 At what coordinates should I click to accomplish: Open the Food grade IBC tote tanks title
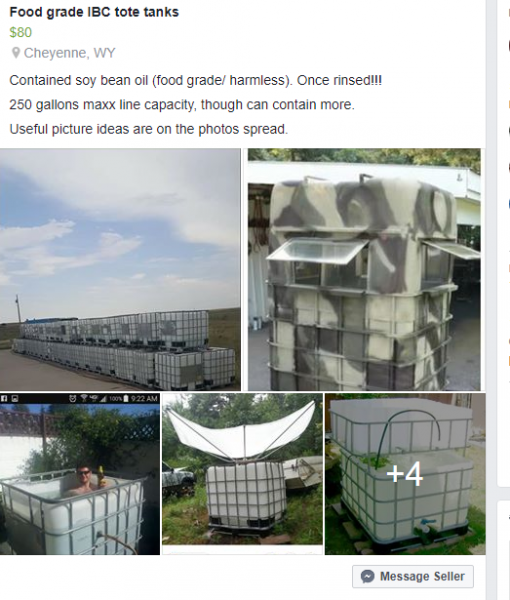94,12
